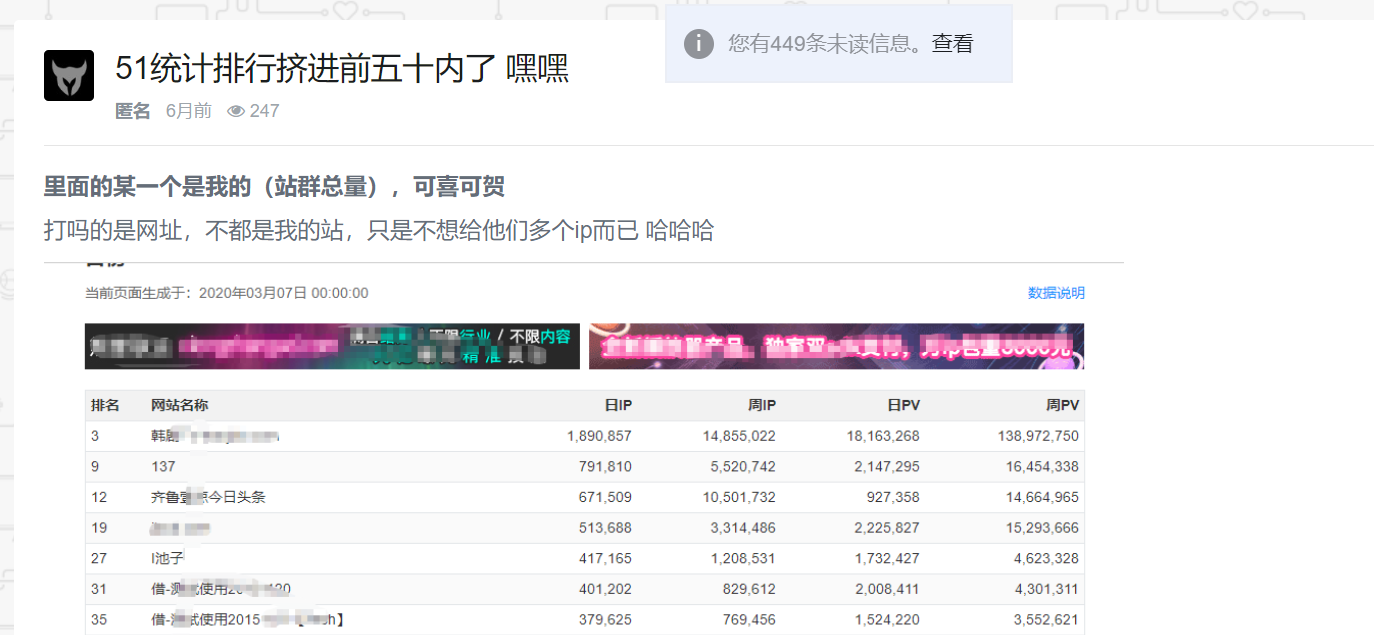Image resolution: width=1374 pixels, height=635 pixels.
Task: Click daily IP value 1,890,857
Action: click(x=599, y=436)
